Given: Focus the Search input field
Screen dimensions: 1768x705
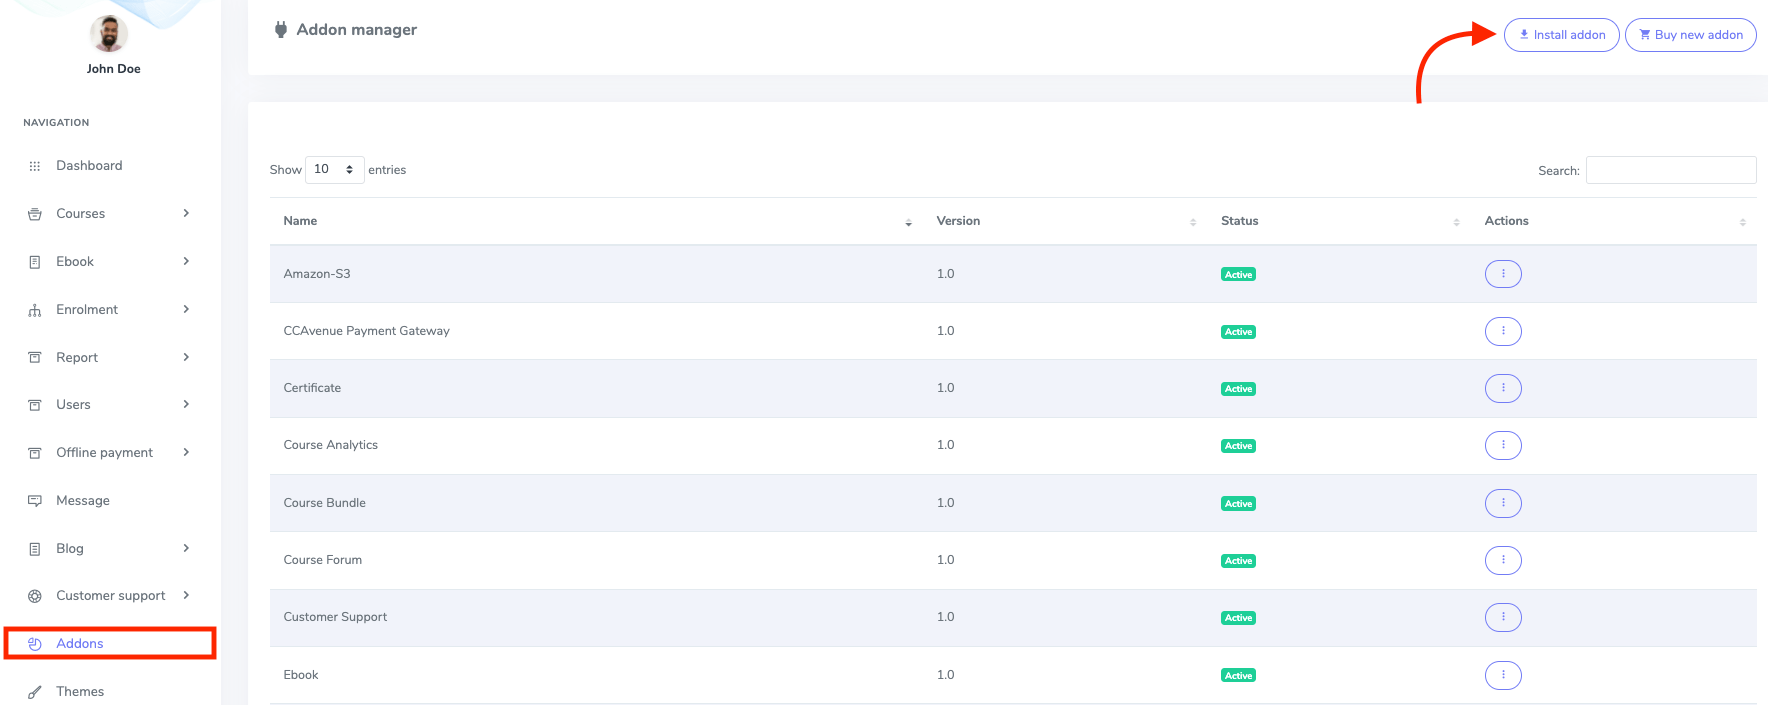Looking at the screenshot, I should click(x=1670, y=170).
